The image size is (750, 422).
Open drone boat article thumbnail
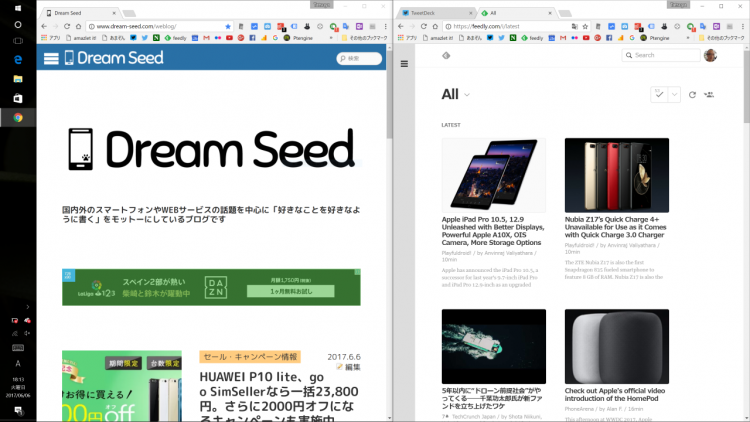click(494, 346)
